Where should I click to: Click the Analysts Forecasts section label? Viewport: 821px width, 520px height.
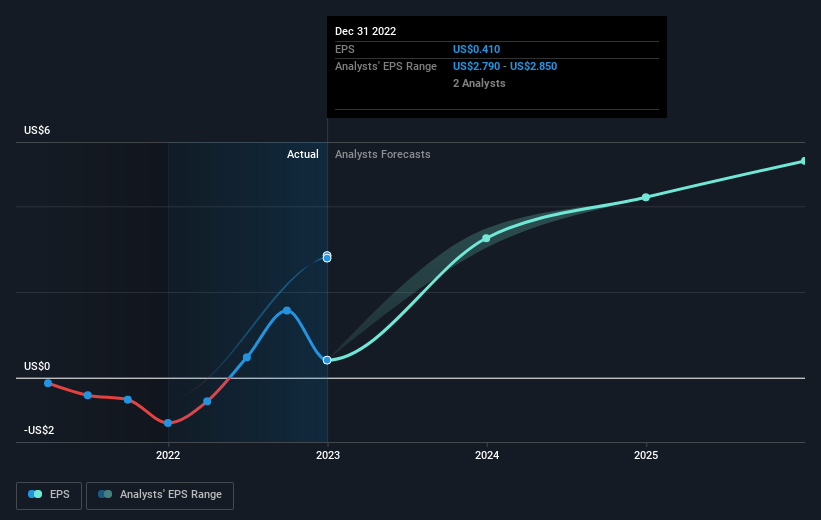383,154
